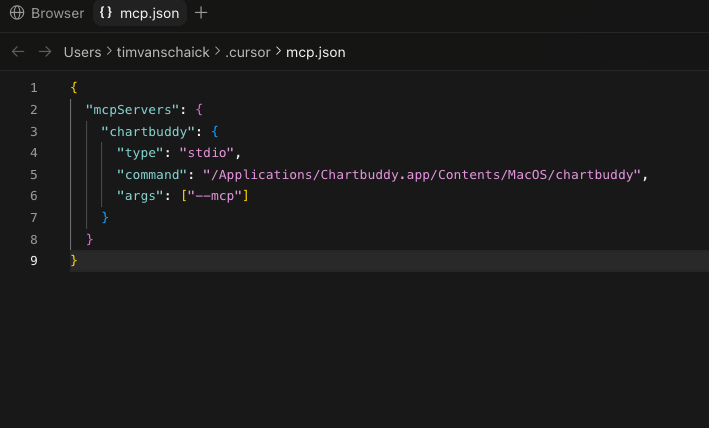Click the purple opening brace after mcpServers
Image resolution: width=709 pixels, height=428 pixels.
(x=199, y=109)
